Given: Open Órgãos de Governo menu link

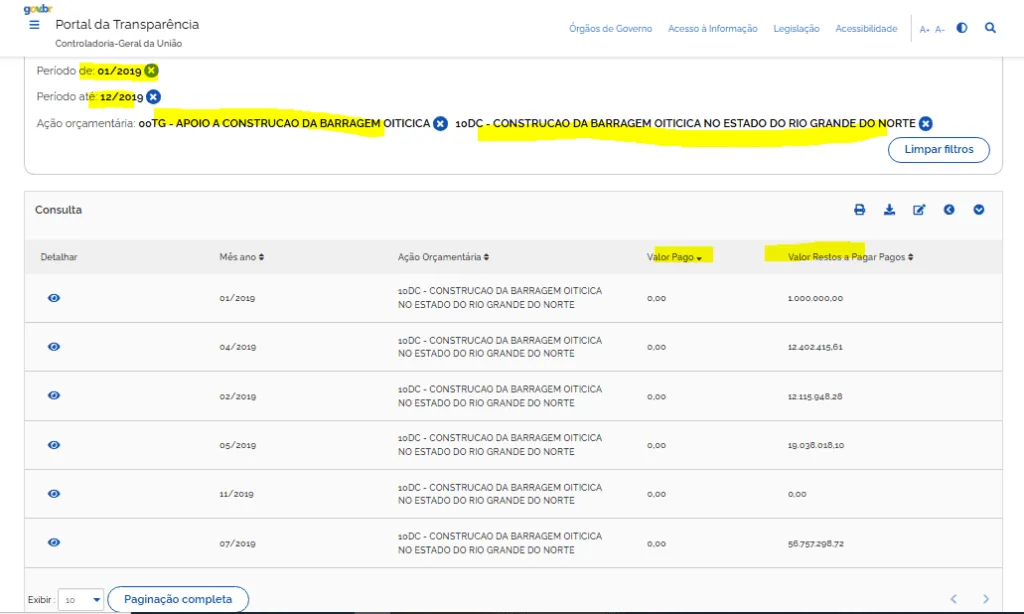Looking at the screenshot, I should (610, 29).
